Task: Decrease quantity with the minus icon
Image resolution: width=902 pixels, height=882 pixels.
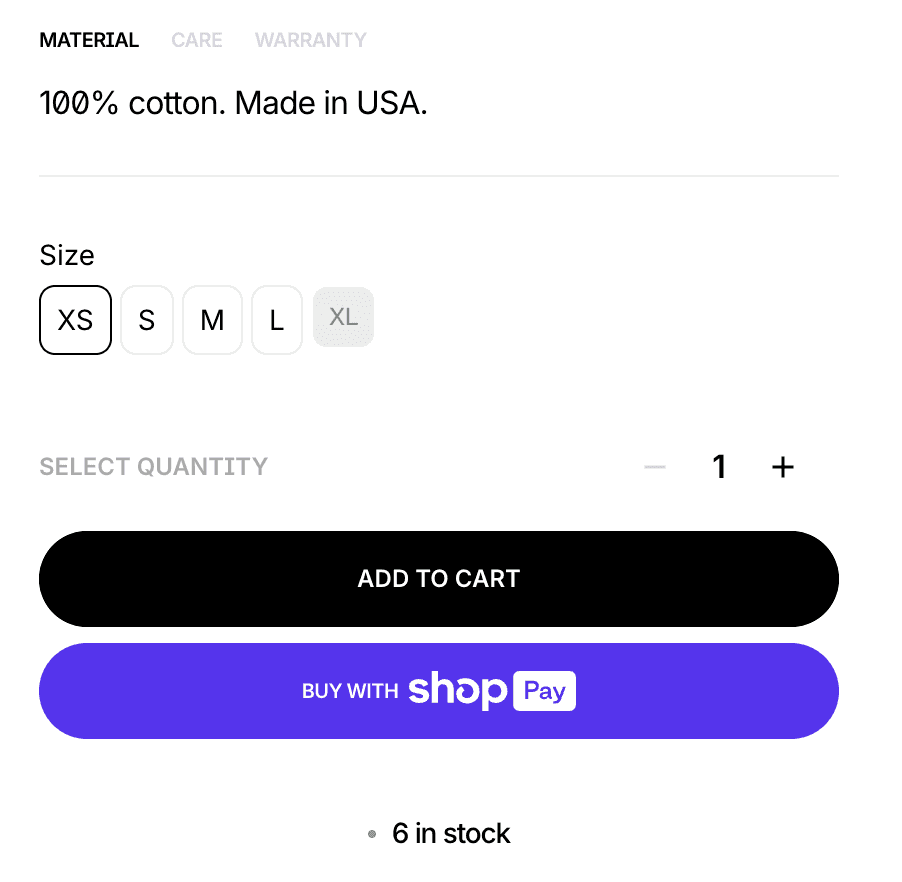Action: click(x=655, y=467)
